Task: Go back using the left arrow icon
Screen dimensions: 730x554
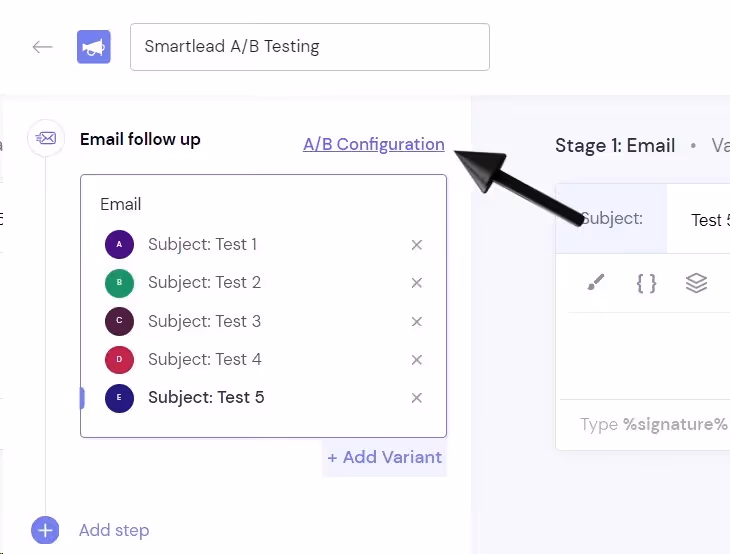Action: (42, 47)
